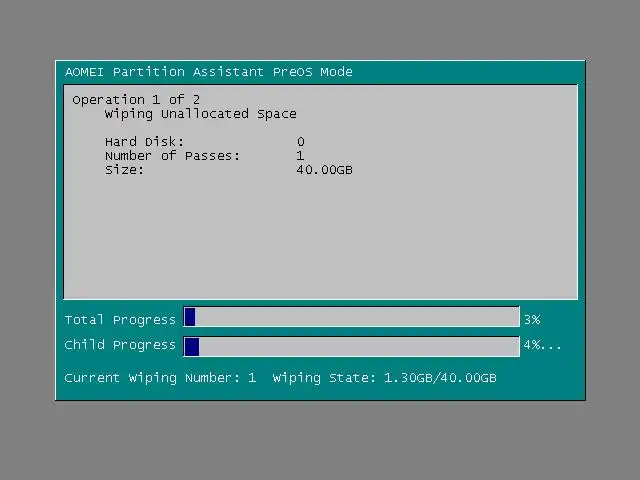Viewport: 640px width, 480px height.
Task: Click the 'Operation 1 of 2' line
Action: coord(136,100)
